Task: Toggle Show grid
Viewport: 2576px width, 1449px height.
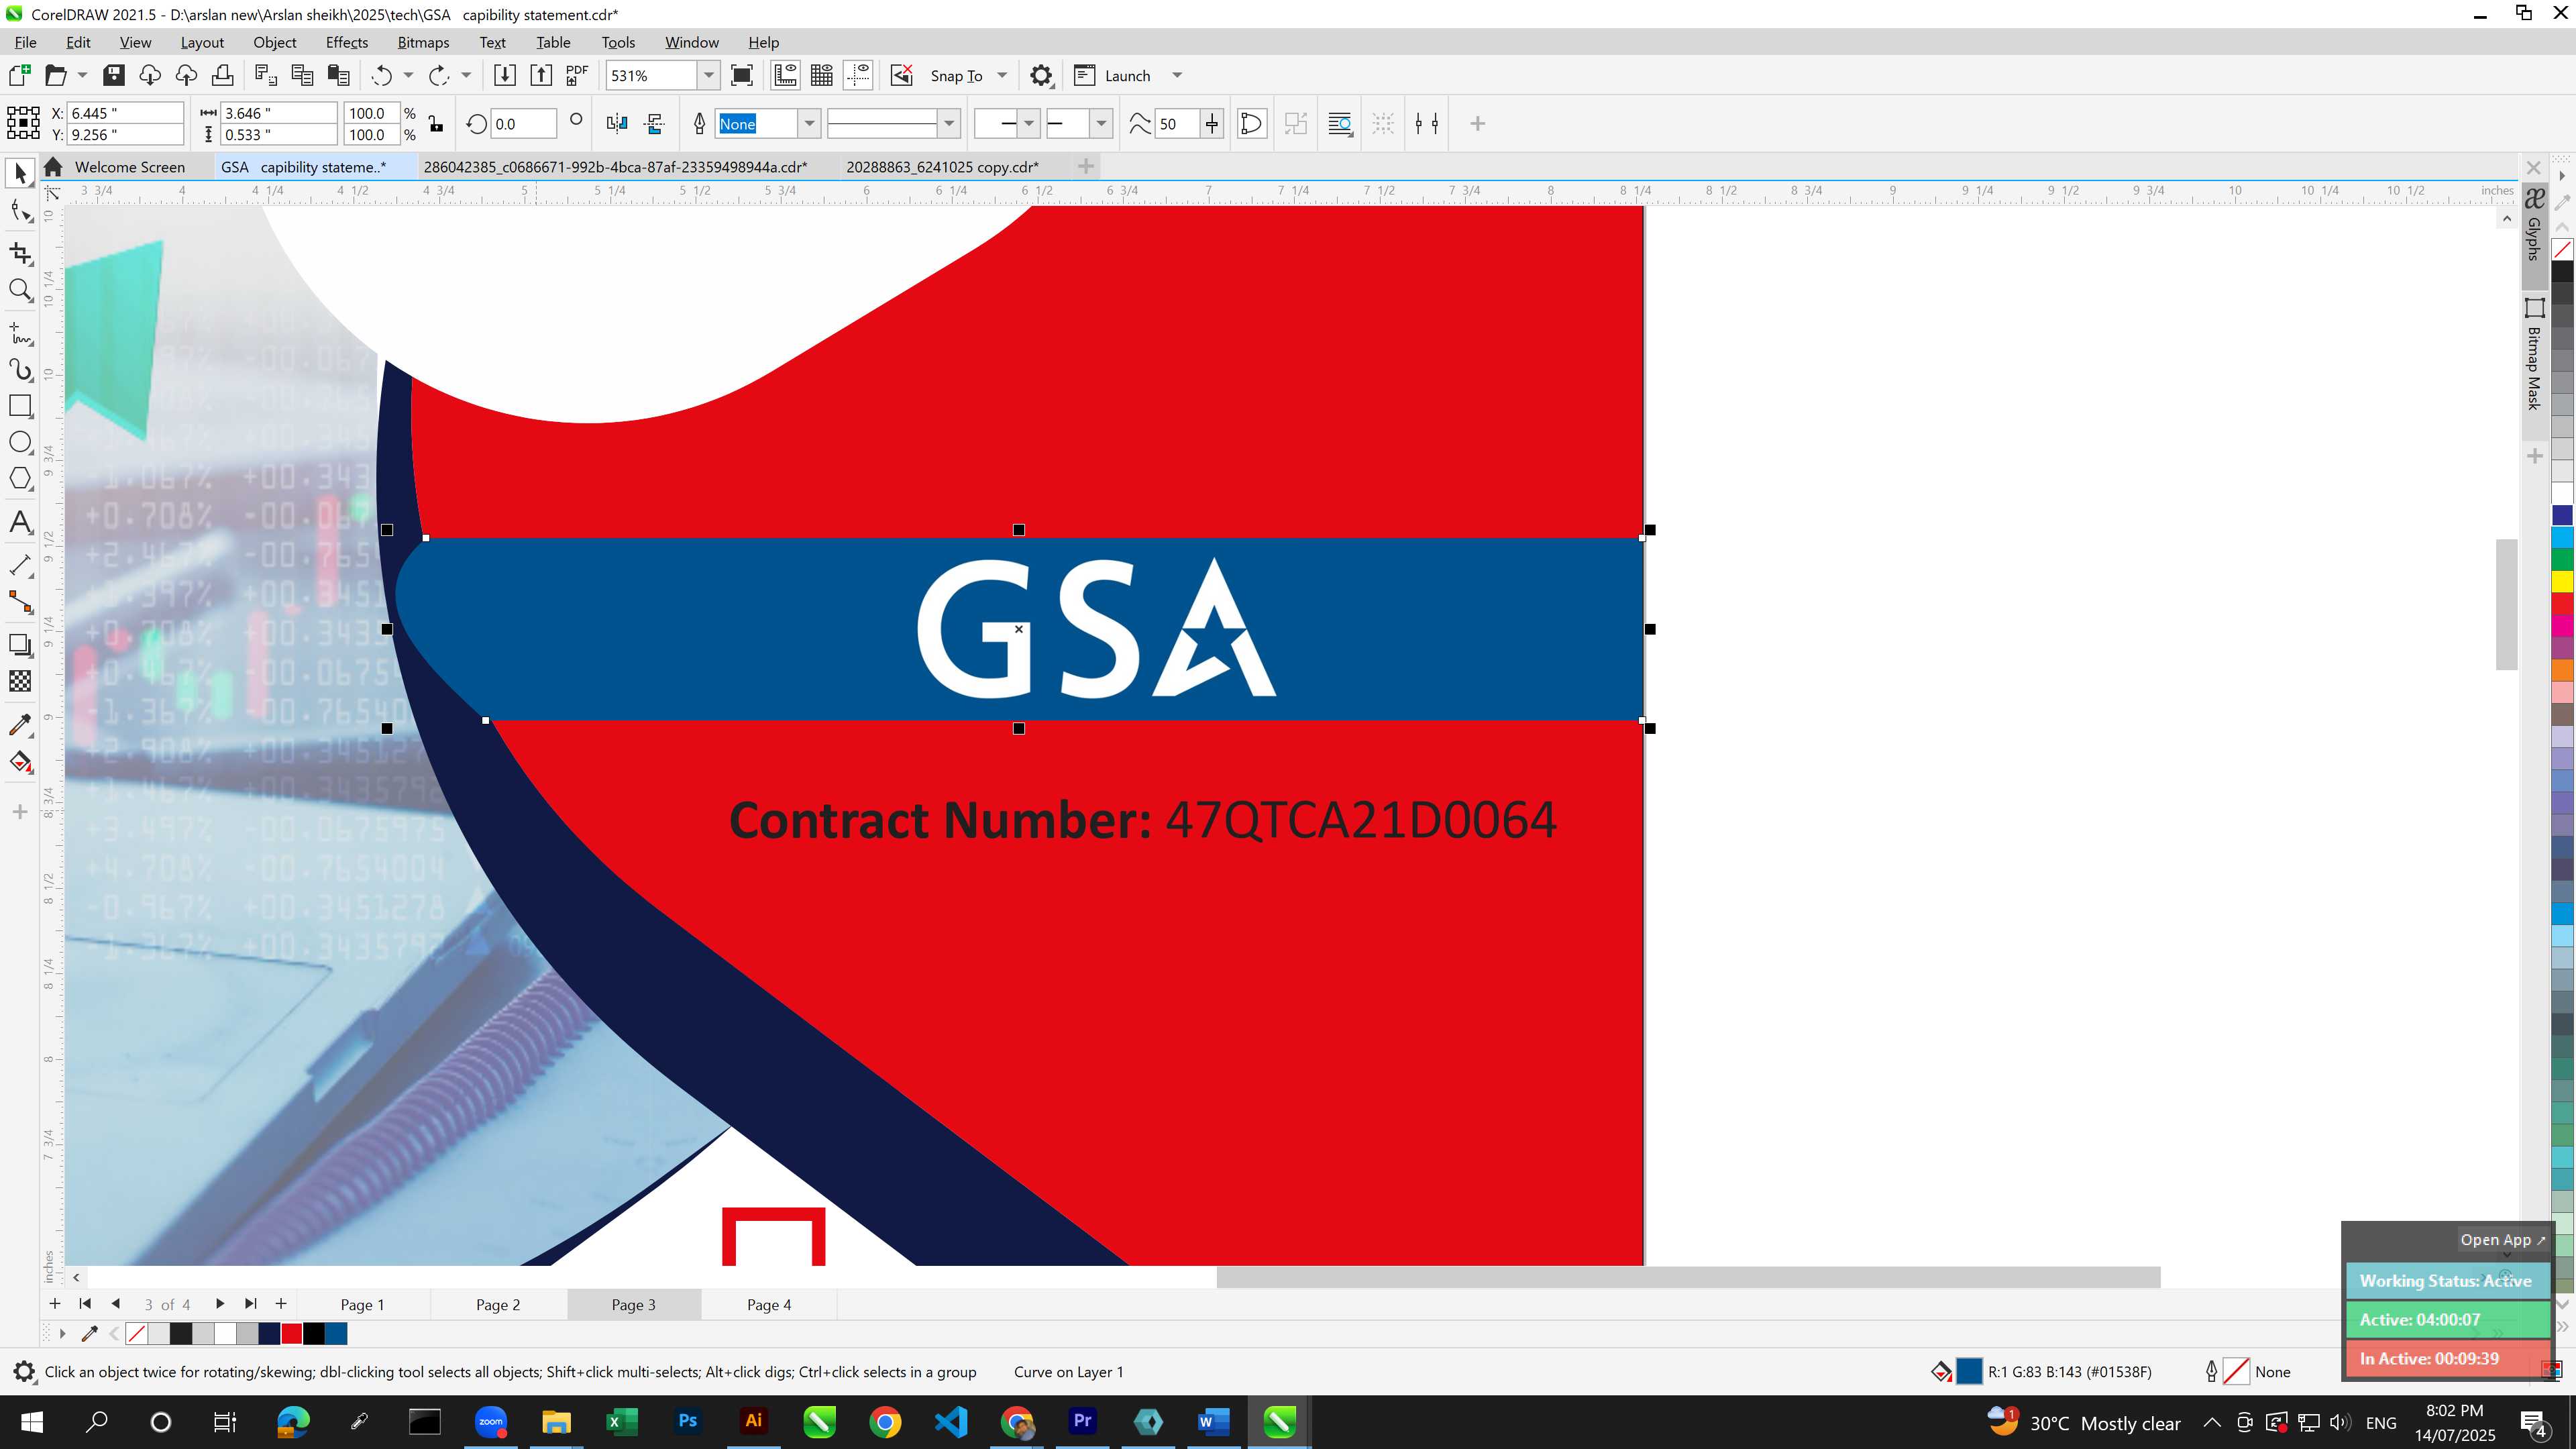Action: click(x=822, y=76)
